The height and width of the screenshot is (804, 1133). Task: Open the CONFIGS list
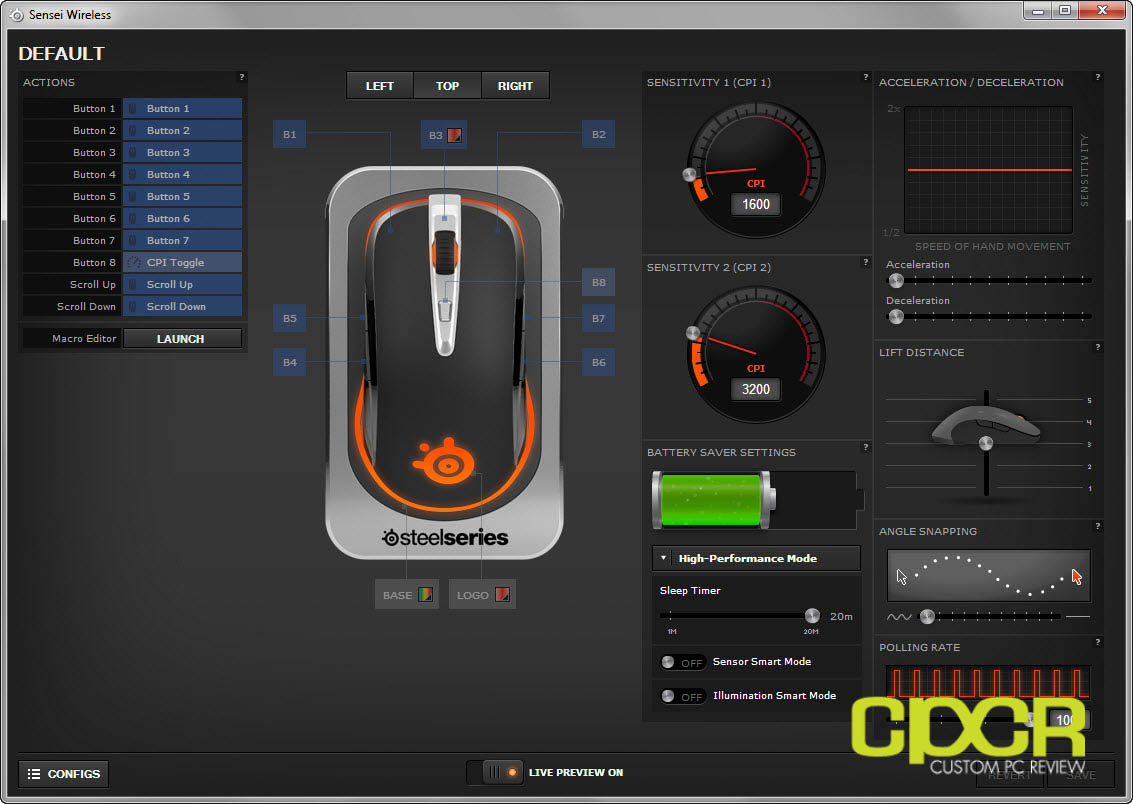[x=64, y=774]
